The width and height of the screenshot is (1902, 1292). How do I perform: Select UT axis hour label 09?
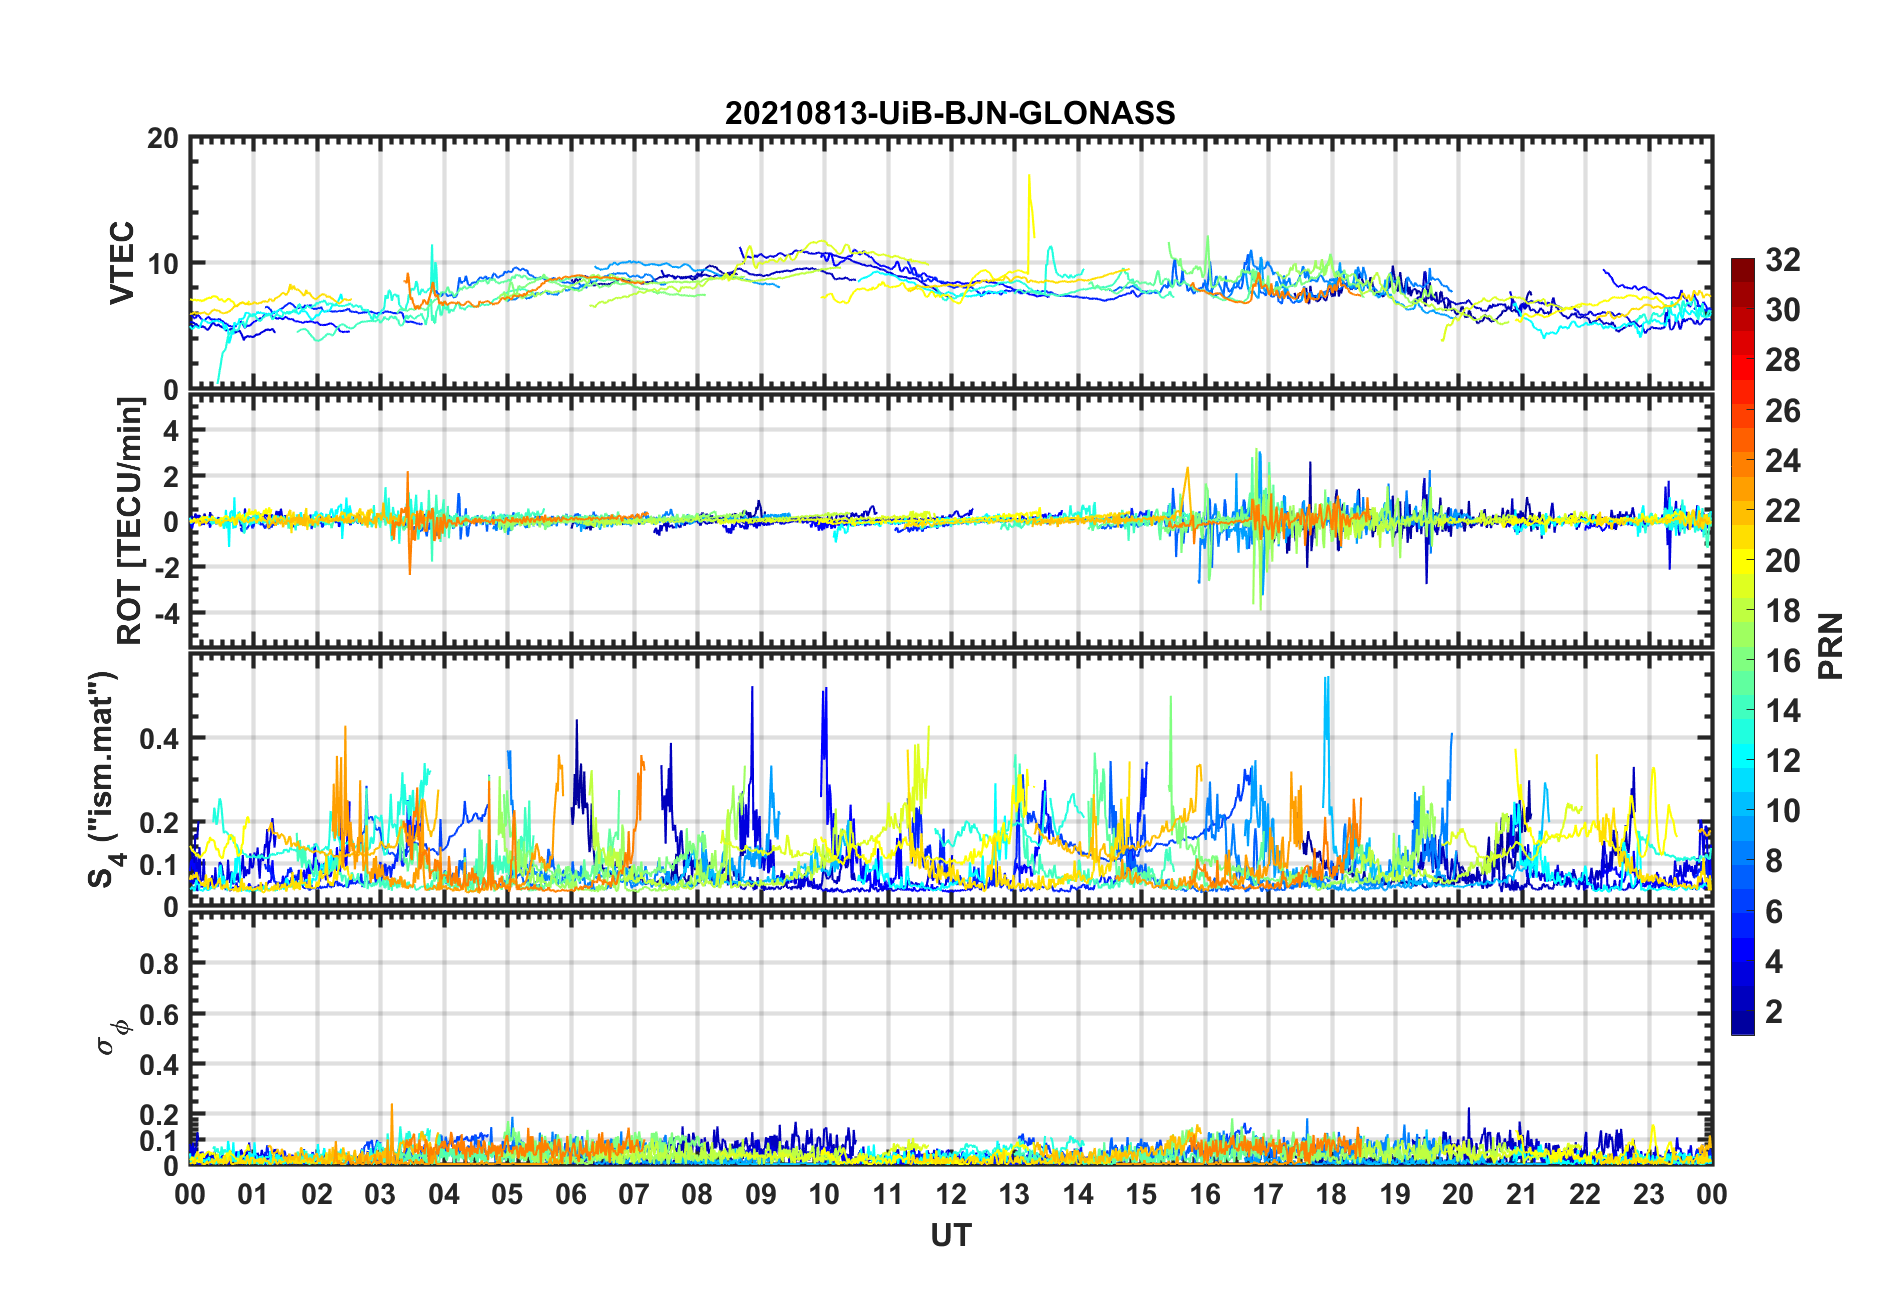(x=761, y=1194)
